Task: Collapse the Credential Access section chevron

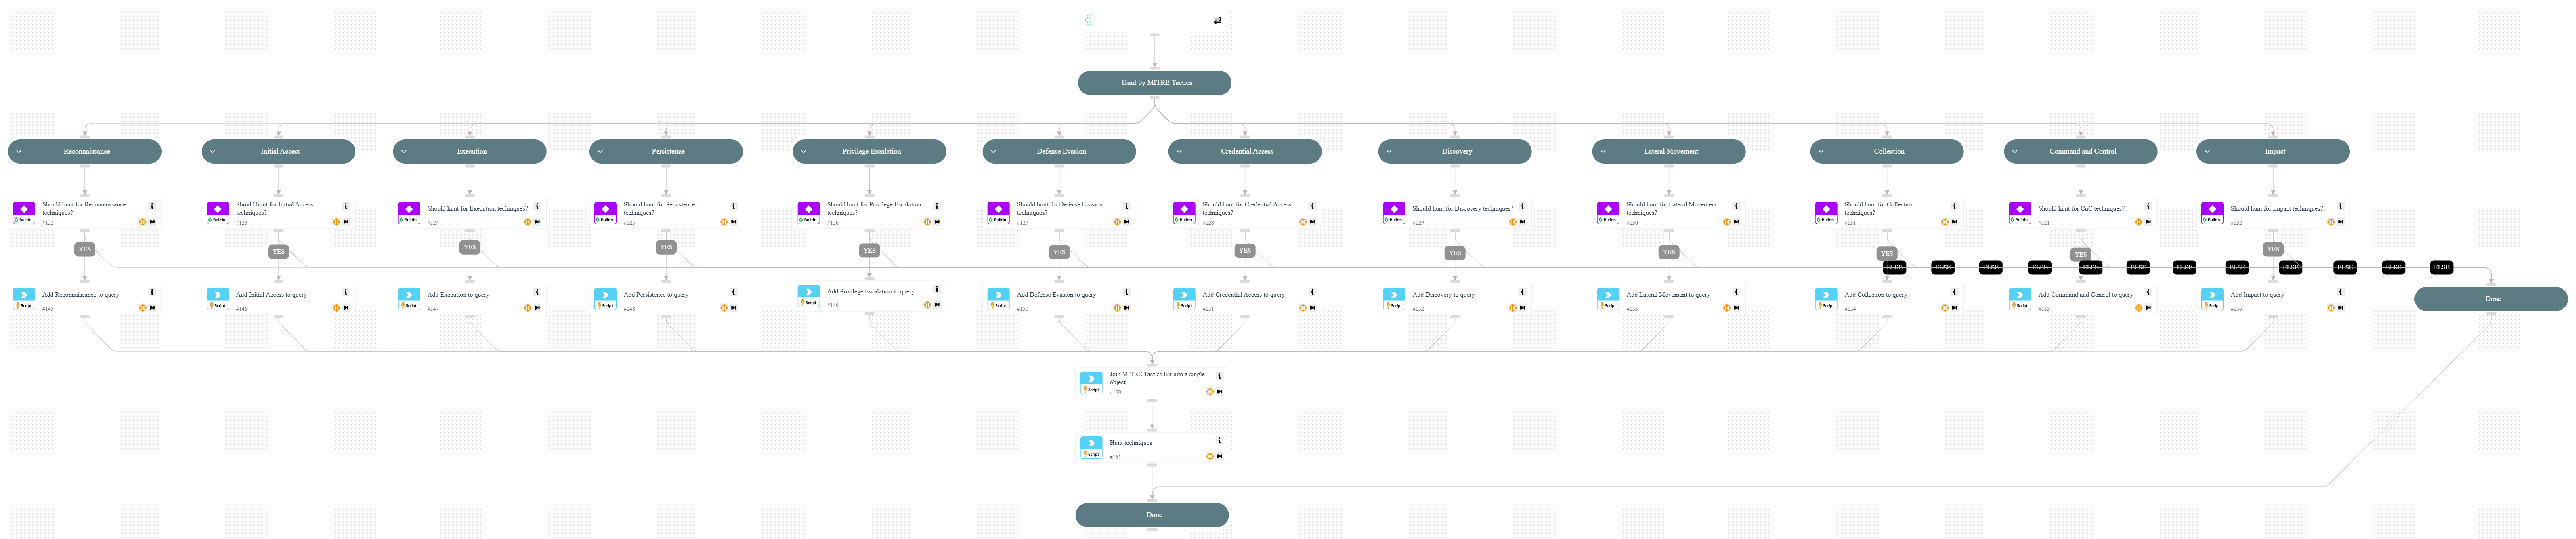Action: pos(1179,152)
